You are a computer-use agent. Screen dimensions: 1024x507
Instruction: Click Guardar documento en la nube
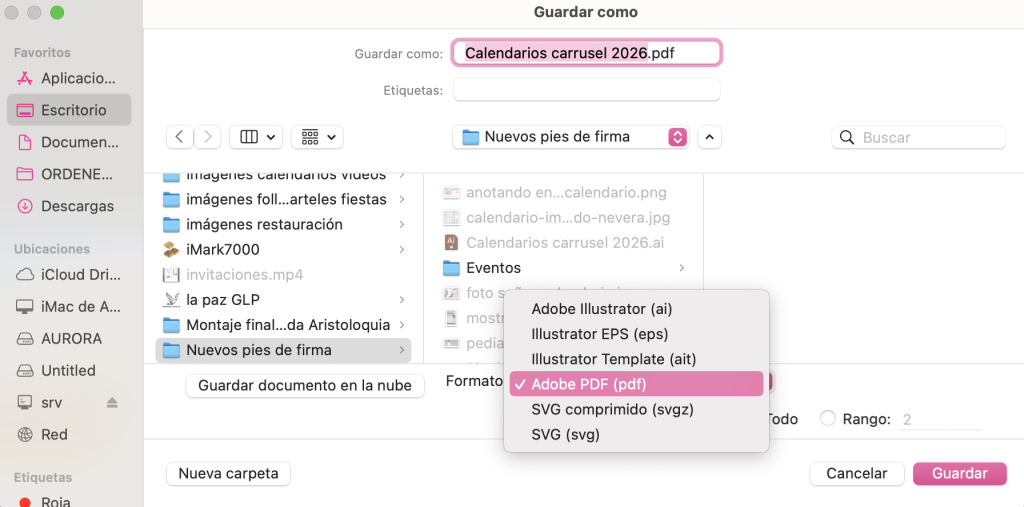click(305, 385)
